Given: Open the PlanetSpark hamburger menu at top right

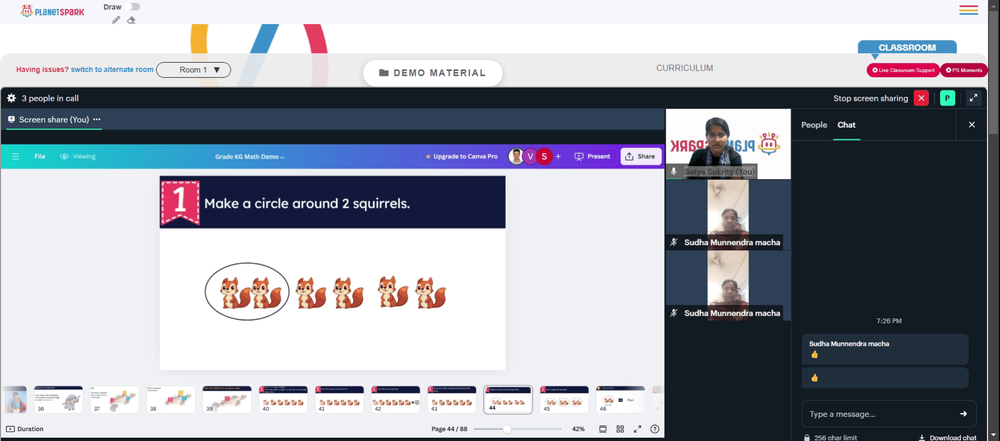Looking at the screenshot, I should pos(968,10).
